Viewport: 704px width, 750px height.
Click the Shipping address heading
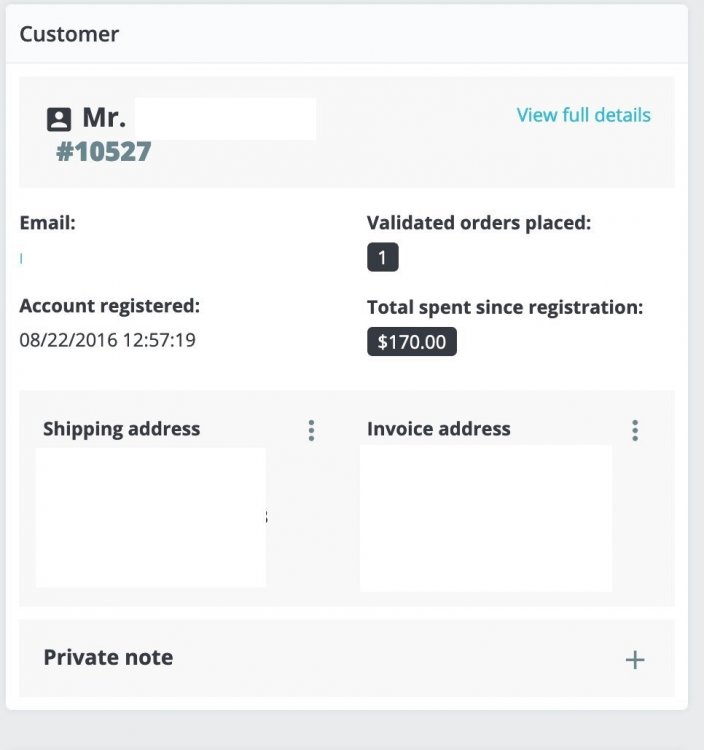click(121, 429)
